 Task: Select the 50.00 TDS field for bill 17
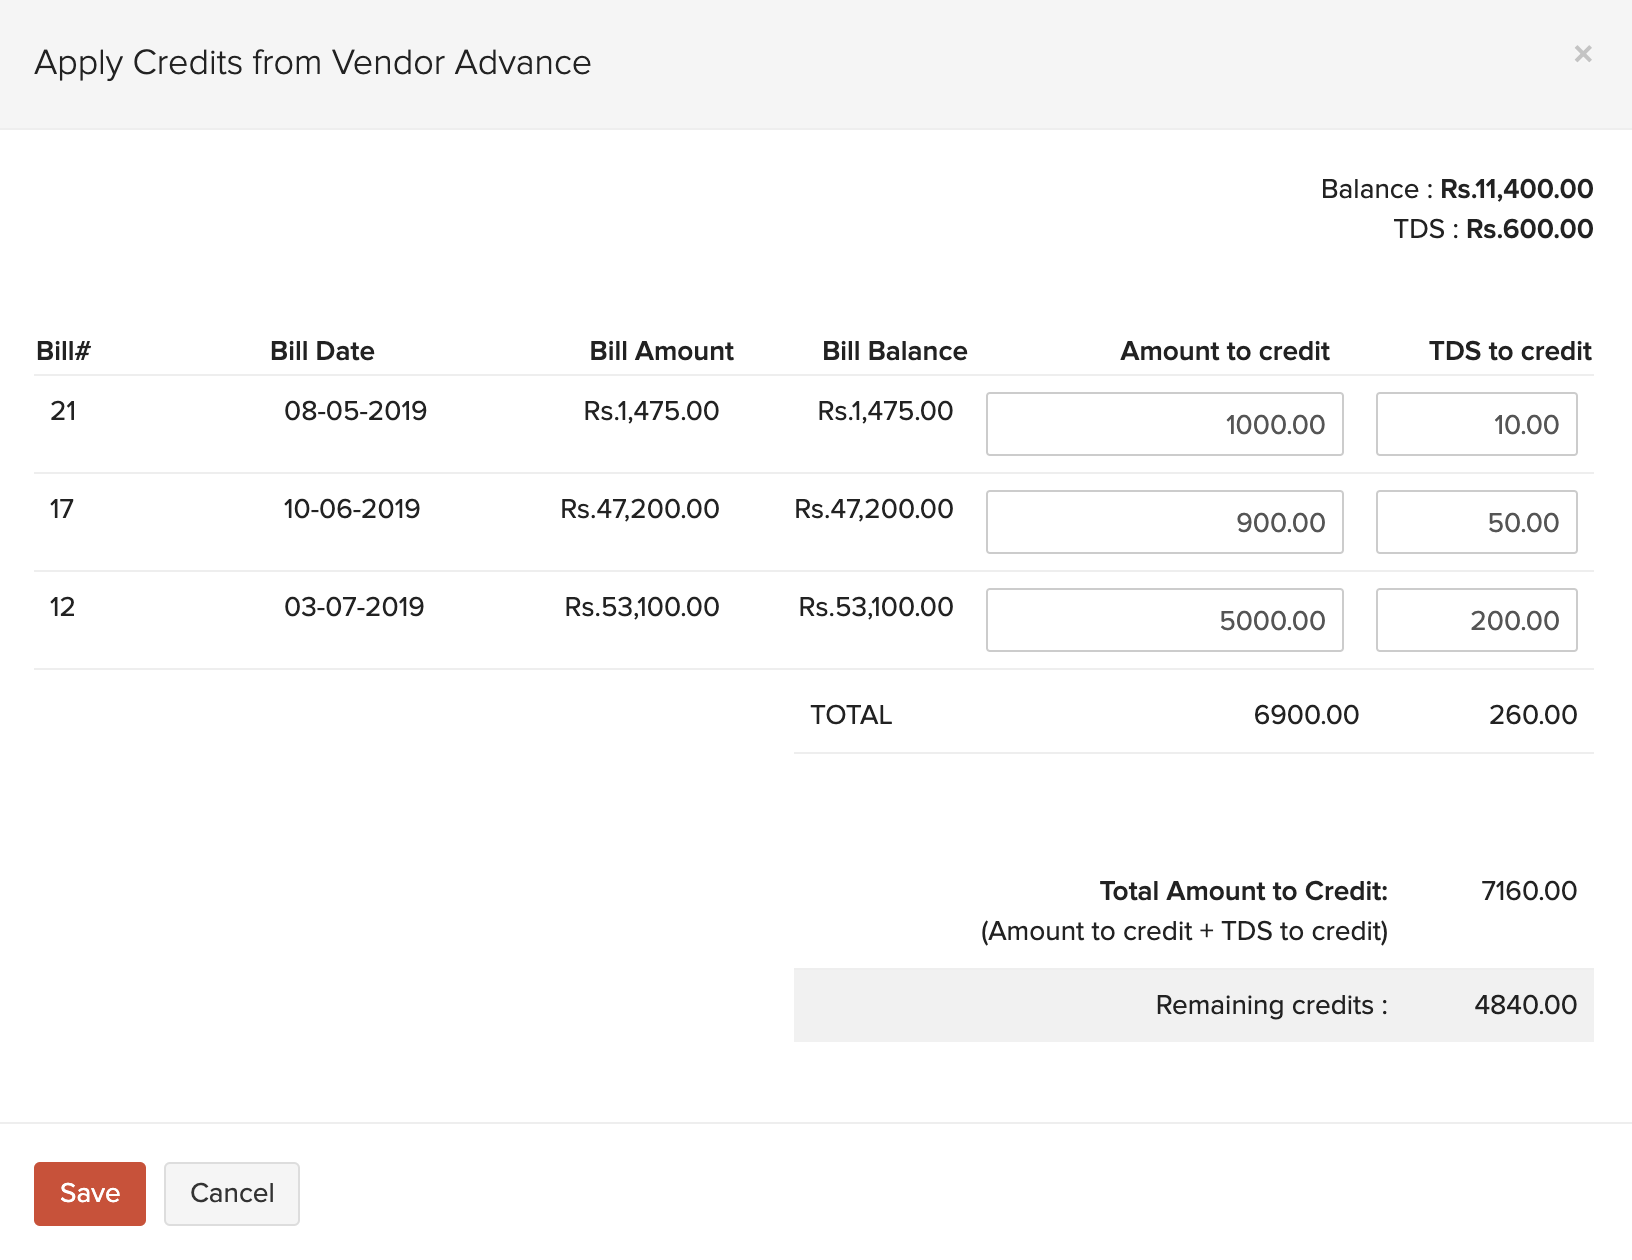(x=1476, y=522)
